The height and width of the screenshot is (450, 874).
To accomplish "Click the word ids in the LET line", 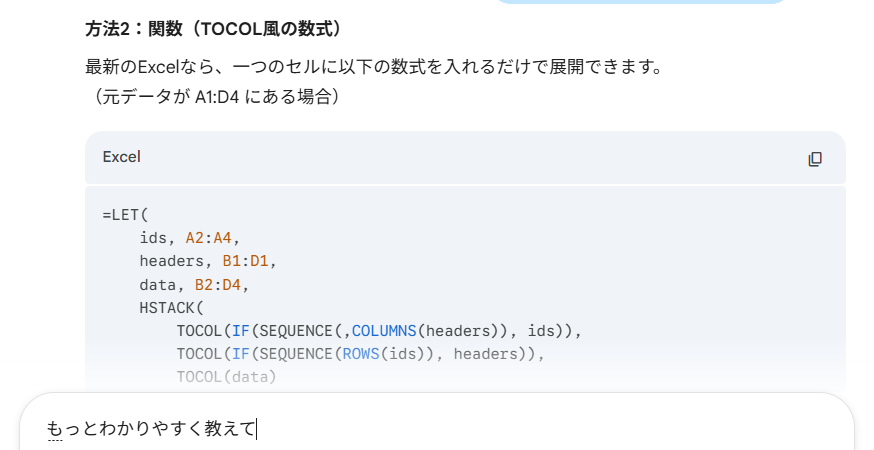I will pyautogui.click(x=156, y=238).
